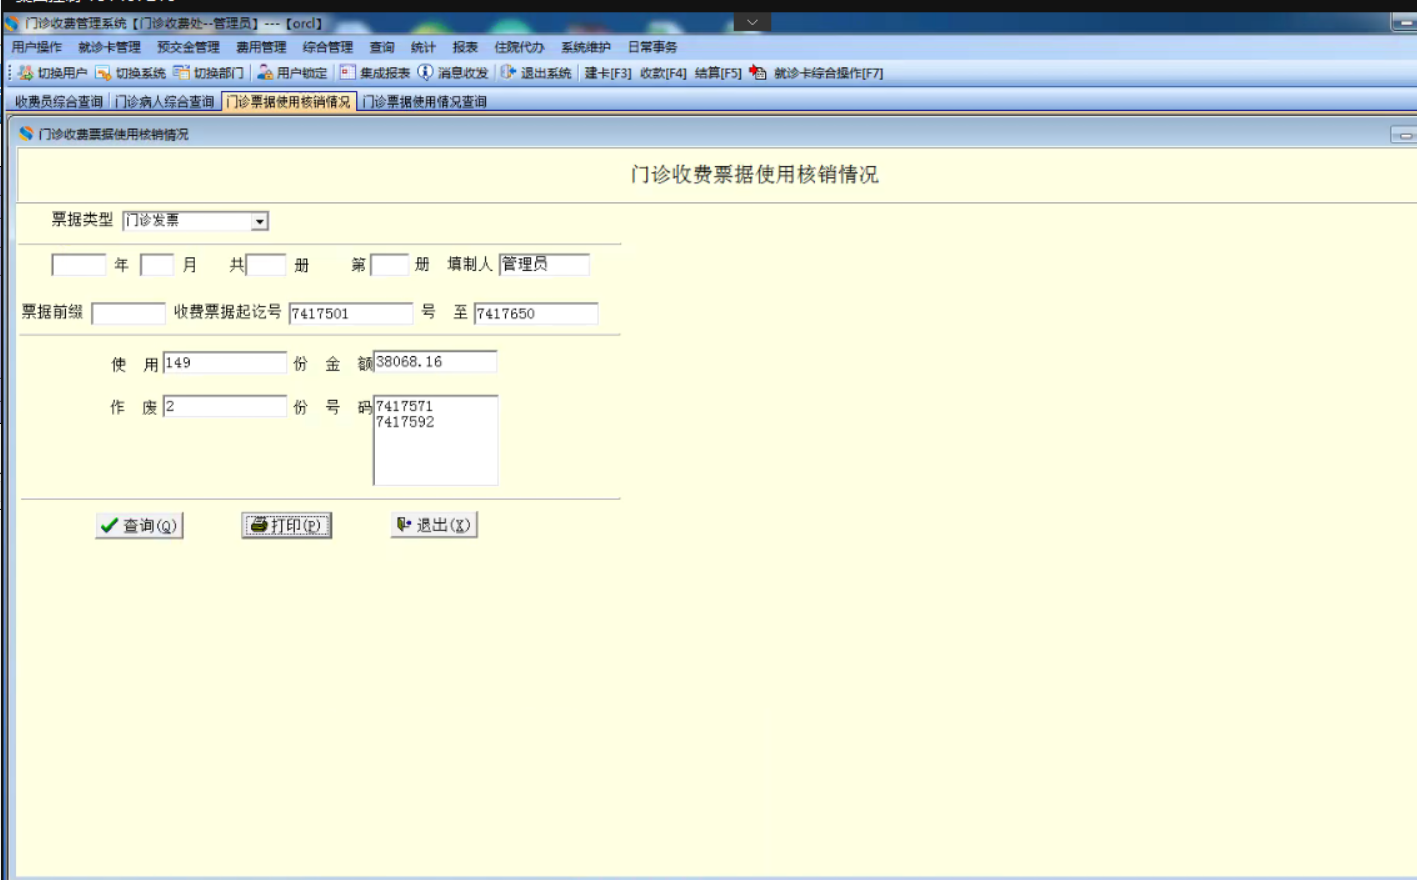Click the year (年) input field

[x=79, y=265]
